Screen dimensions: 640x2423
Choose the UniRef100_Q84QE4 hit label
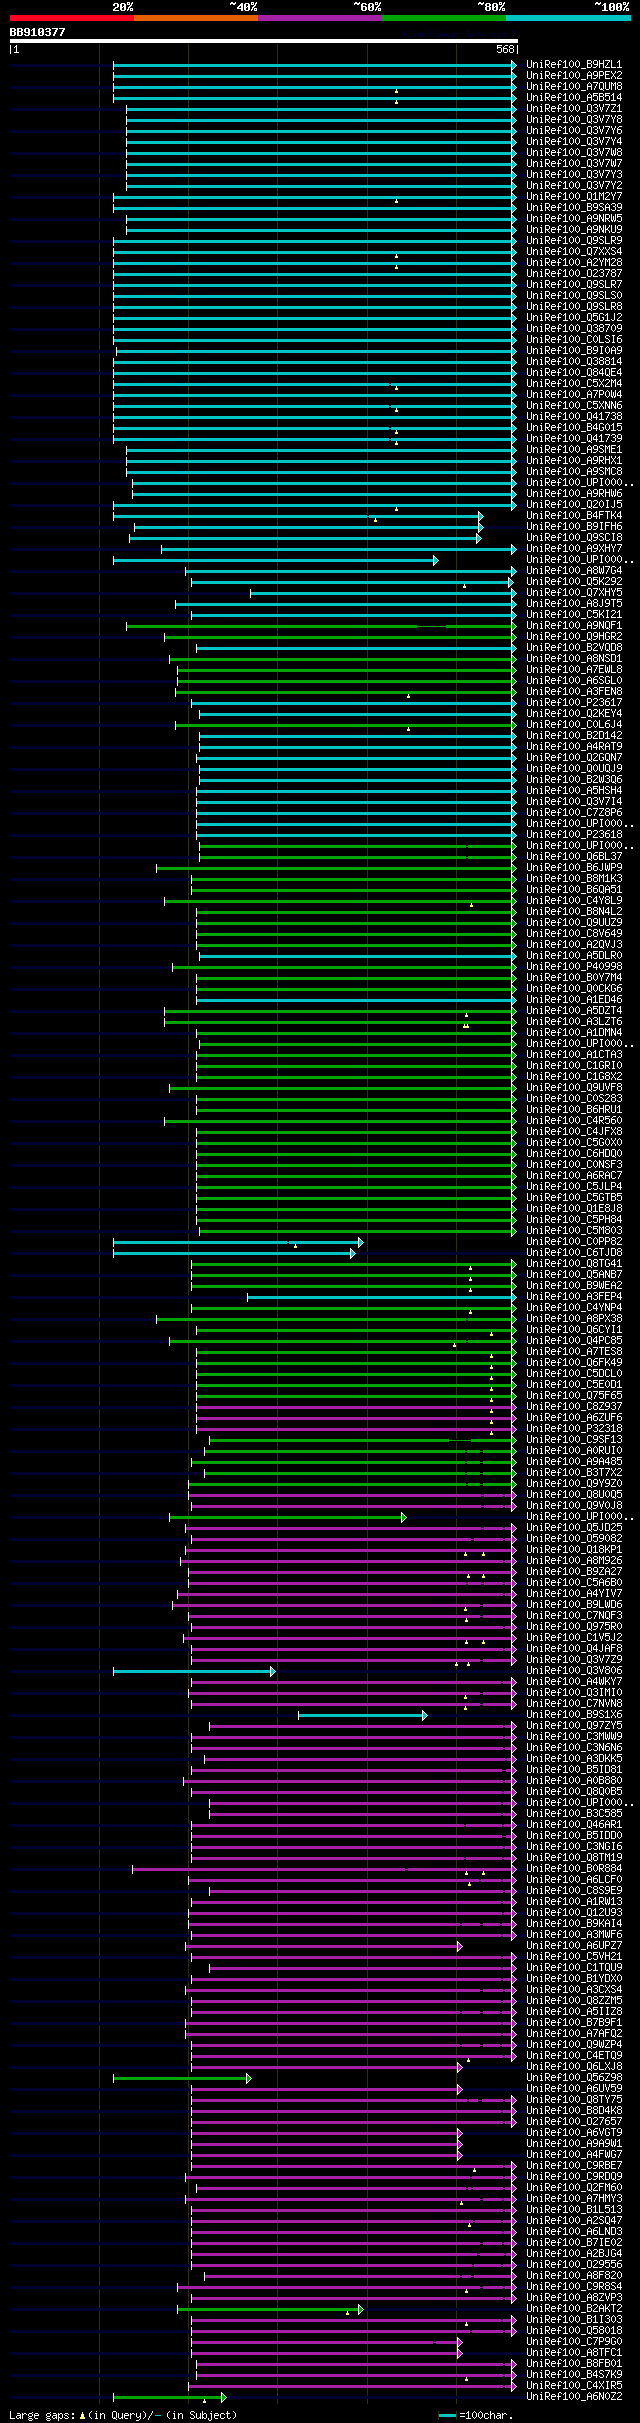click(x=574, y=372)
